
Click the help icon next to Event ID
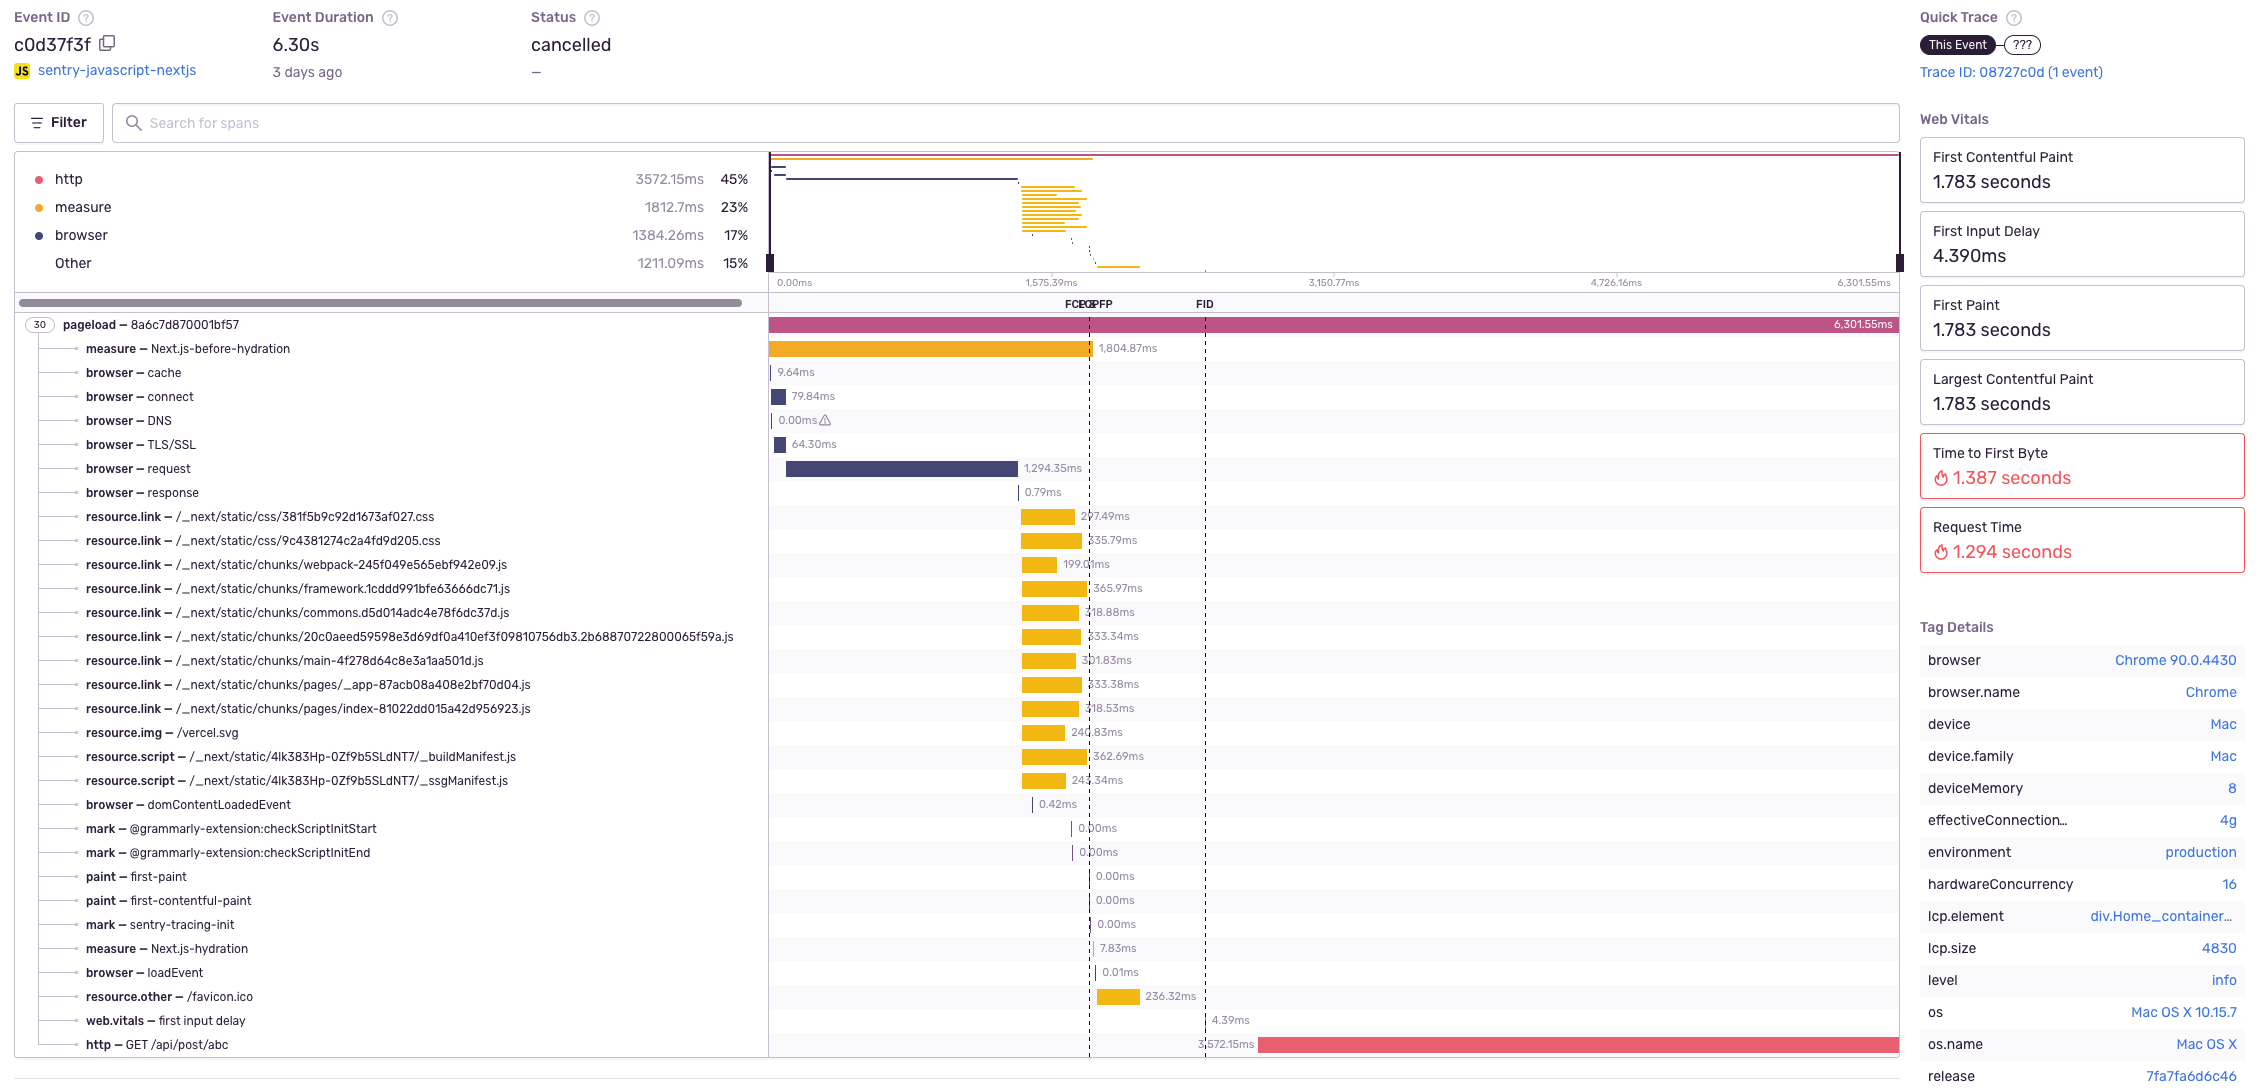tap(86, 18)
